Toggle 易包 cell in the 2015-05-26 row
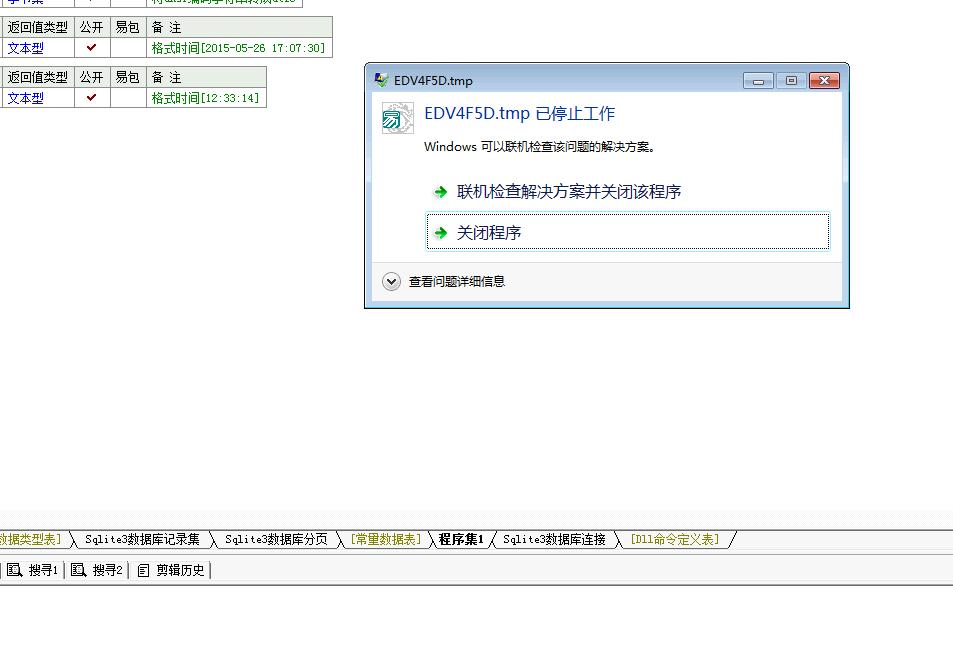953x652 pixels. [128, 47]
